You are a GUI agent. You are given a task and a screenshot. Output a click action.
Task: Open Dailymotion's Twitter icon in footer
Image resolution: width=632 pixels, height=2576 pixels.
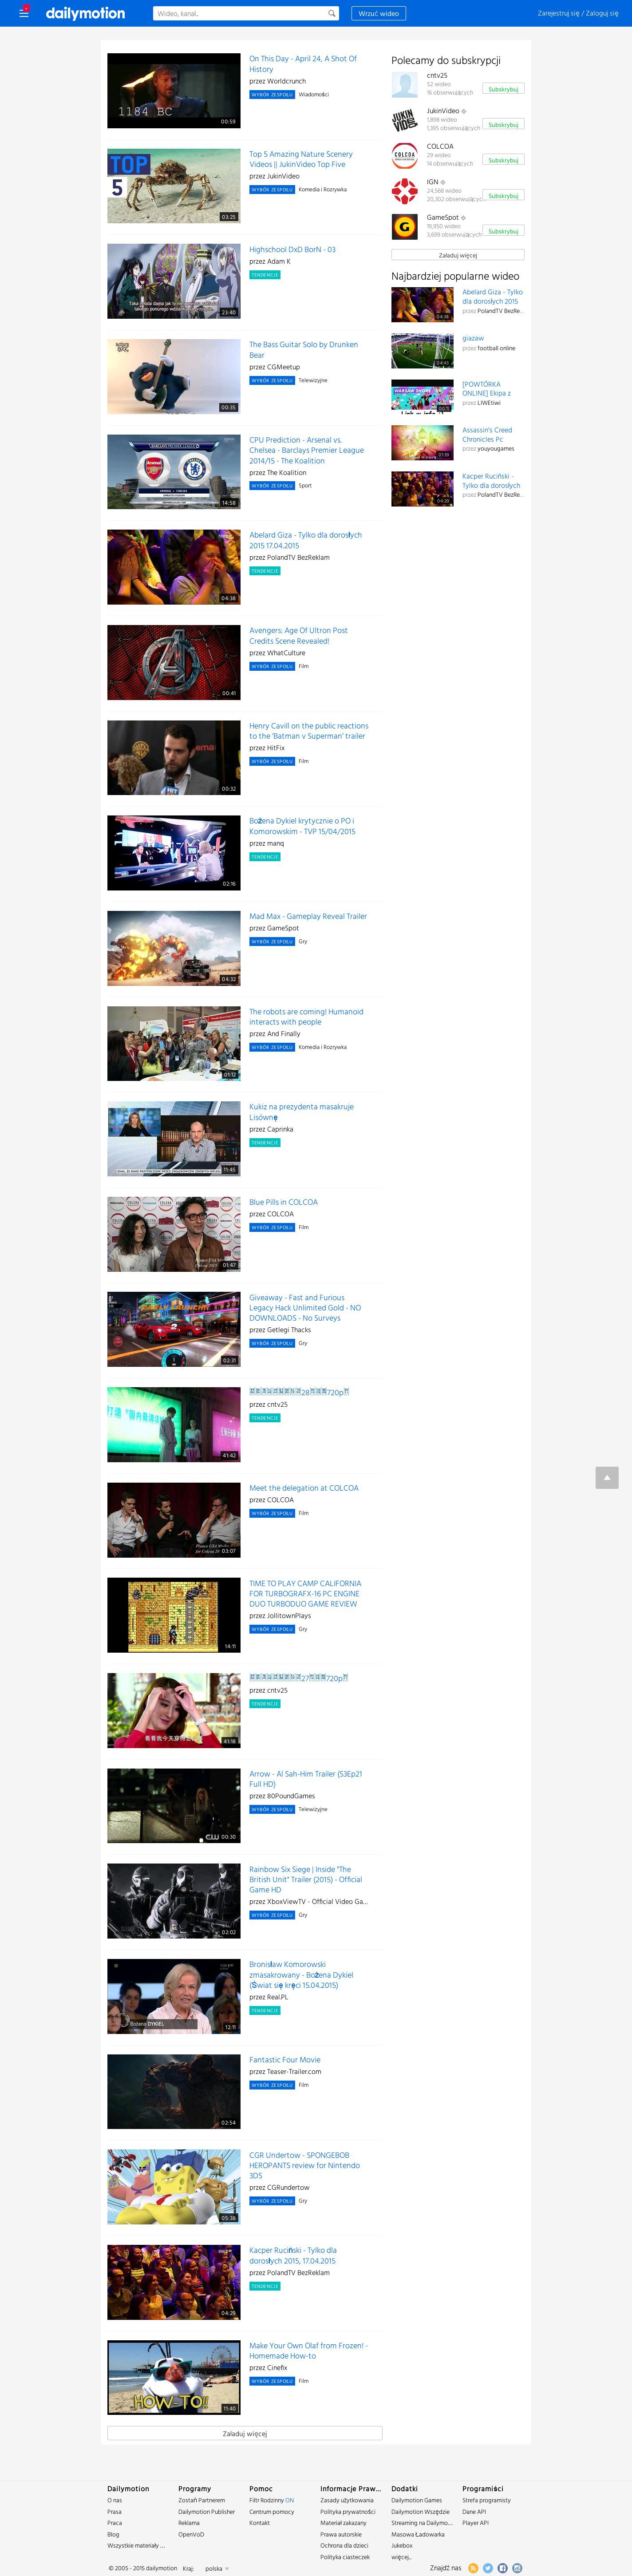click(488, 2567)
